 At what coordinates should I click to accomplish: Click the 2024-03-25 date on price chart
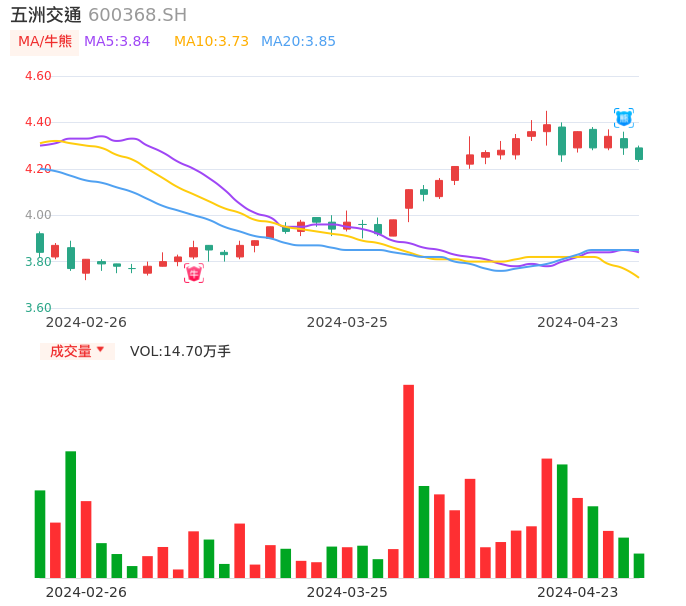(347, 322)
